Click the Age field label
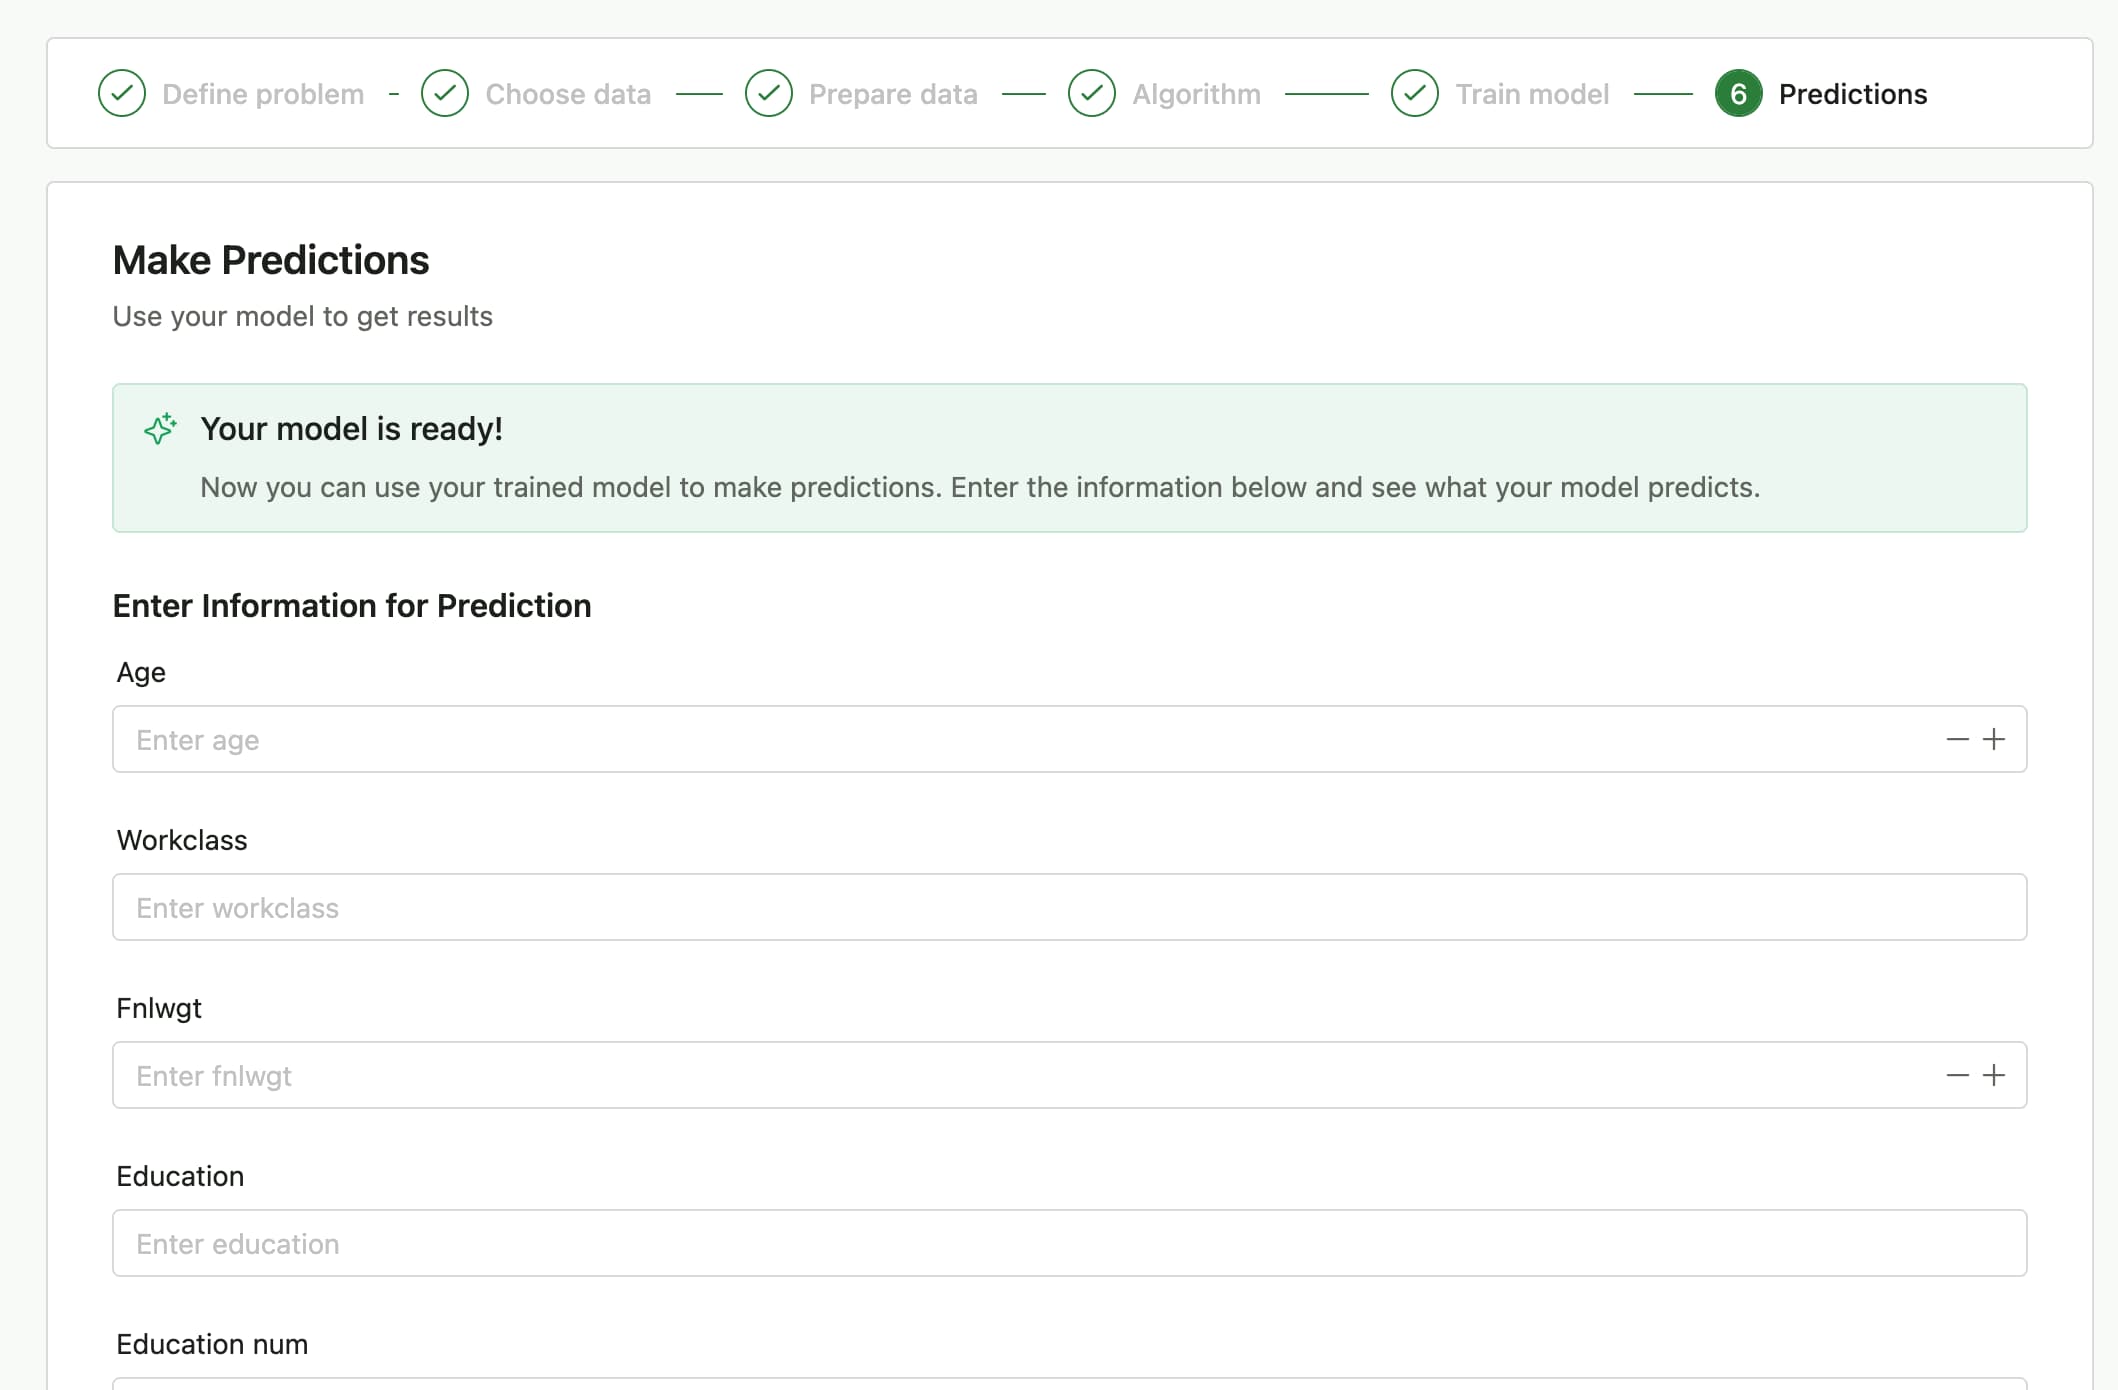The height and width of the screenshot is (1390, 2118). [141, 673]
